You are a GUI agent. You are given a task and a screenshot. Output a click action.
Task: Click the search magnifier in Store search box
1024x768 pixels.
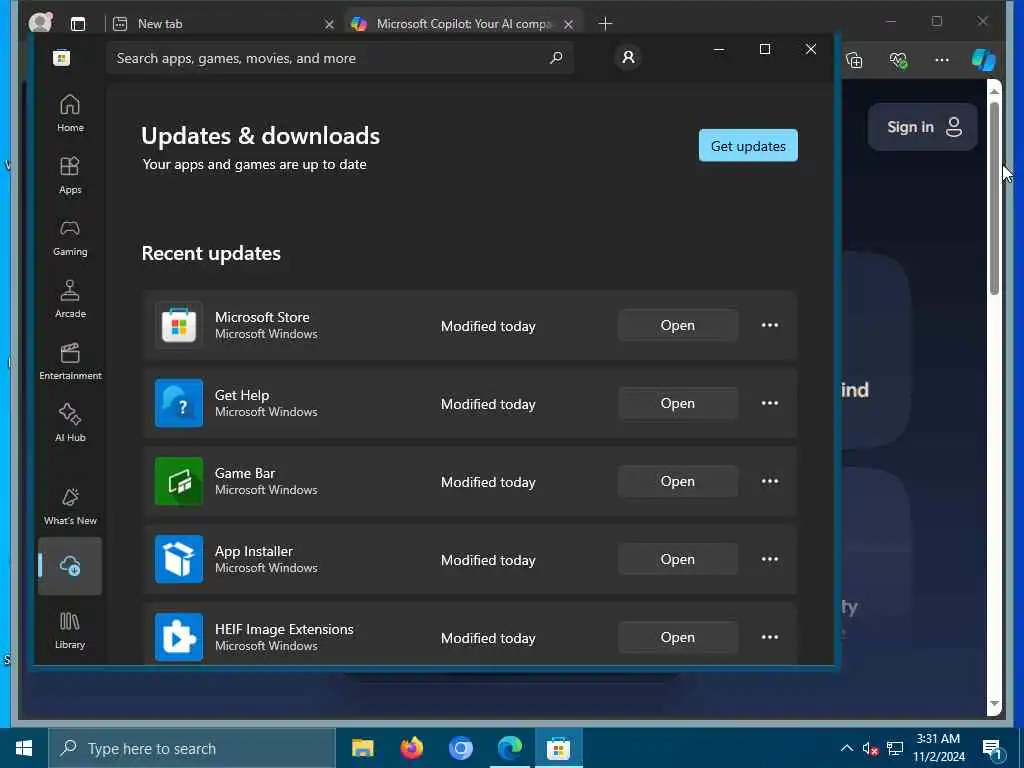point(556,57)
